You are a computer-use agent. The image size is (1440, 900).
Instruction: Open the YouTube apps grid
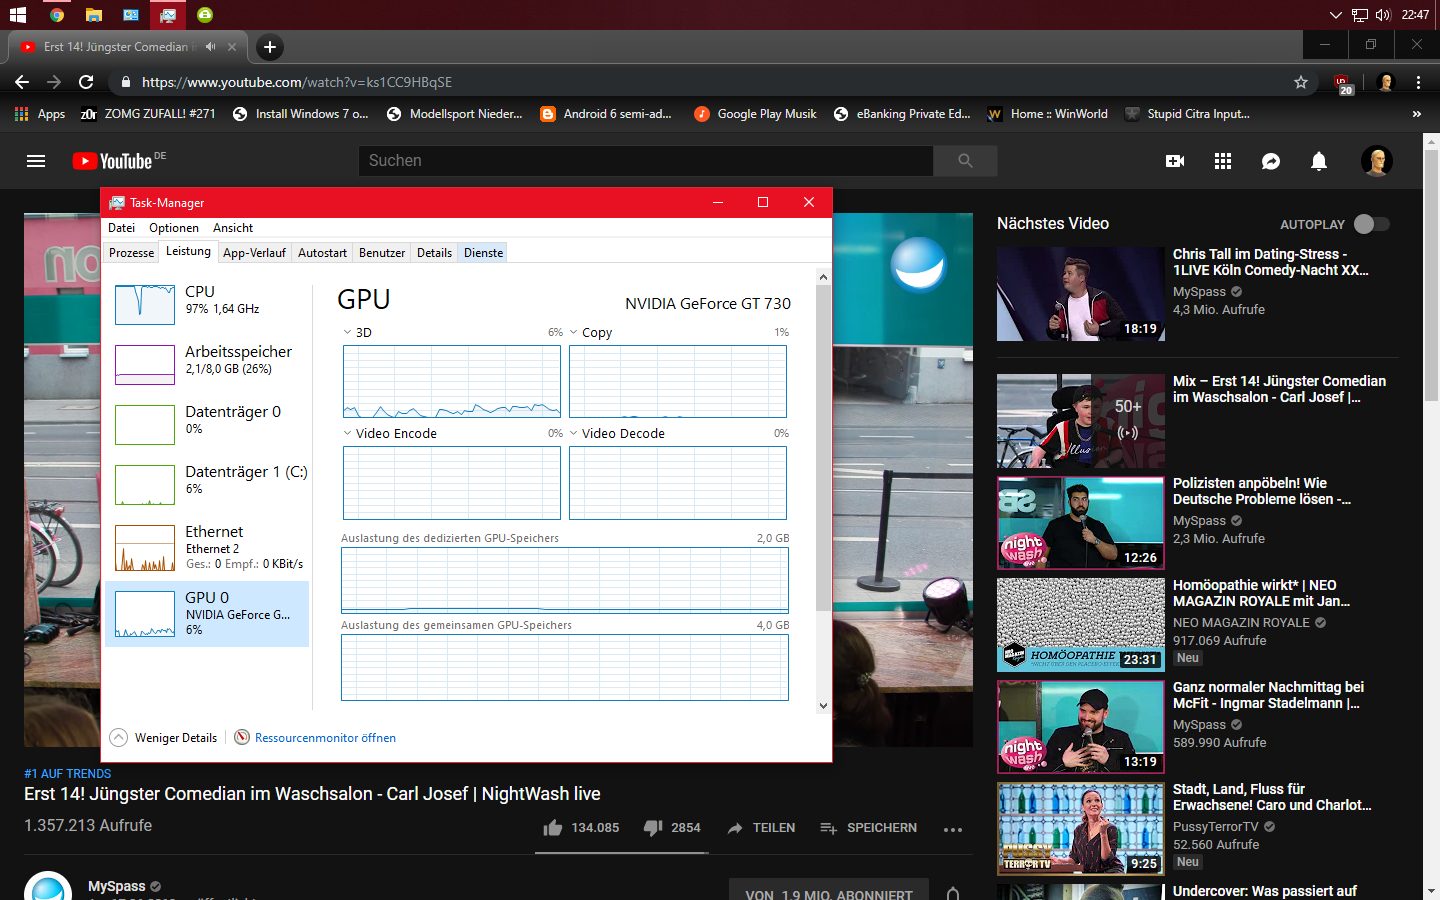pos(1223,161)
